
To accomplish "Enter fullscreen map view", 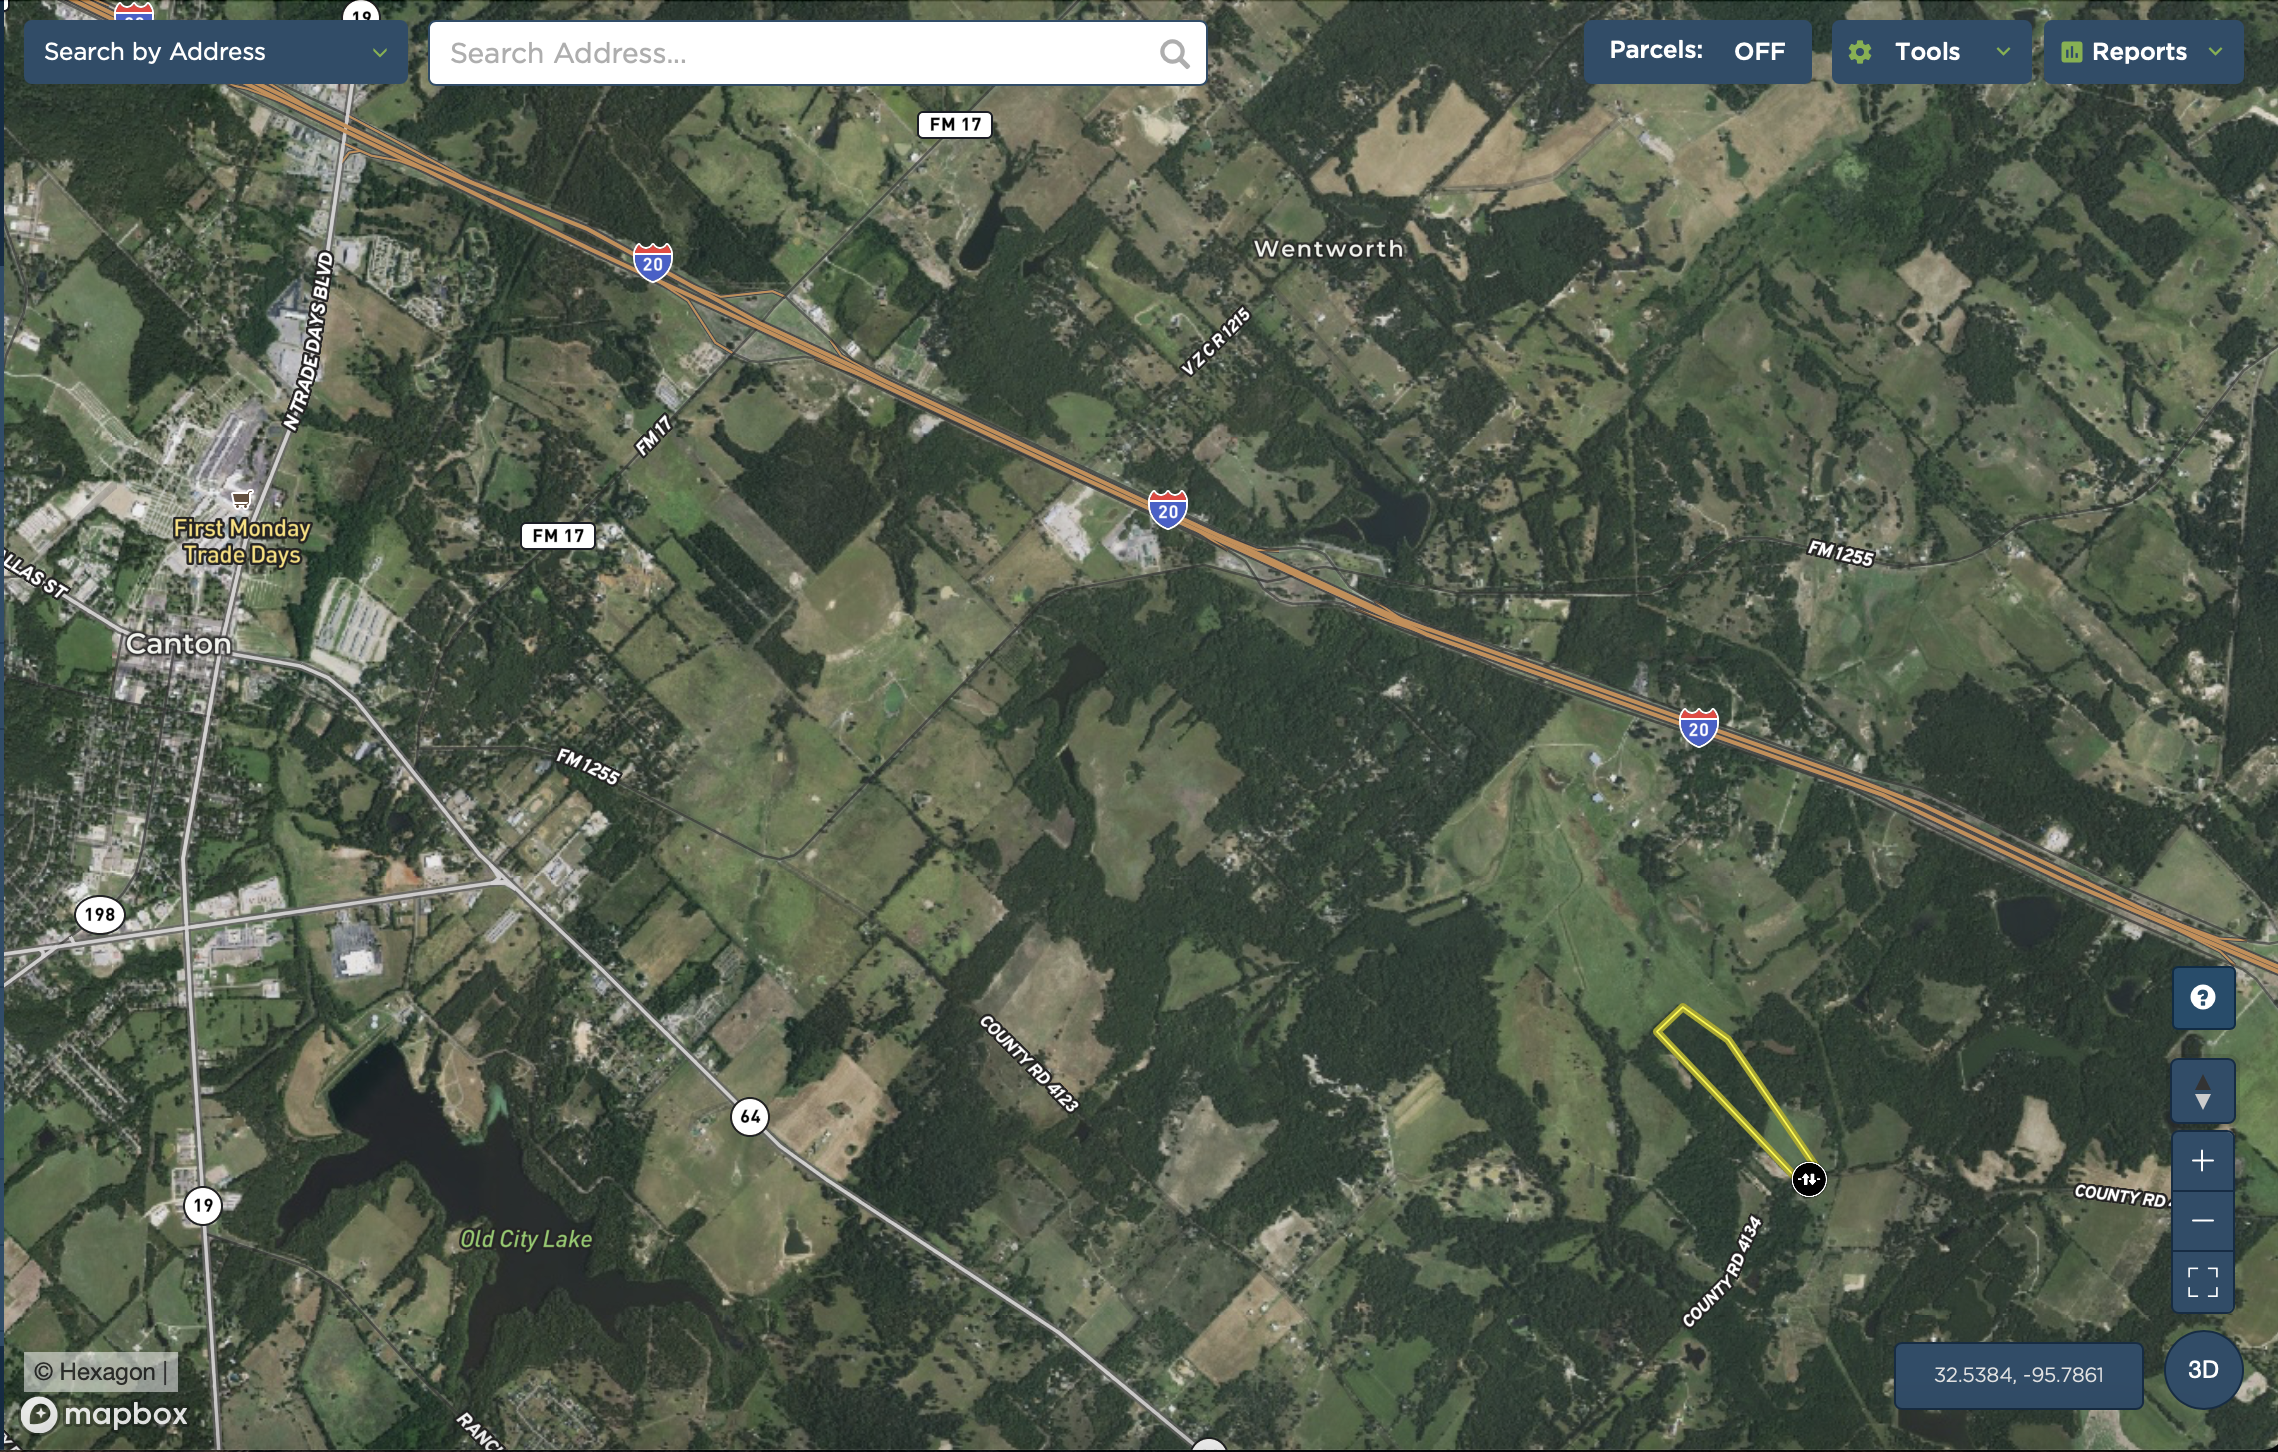I will pos(2203,1281).
